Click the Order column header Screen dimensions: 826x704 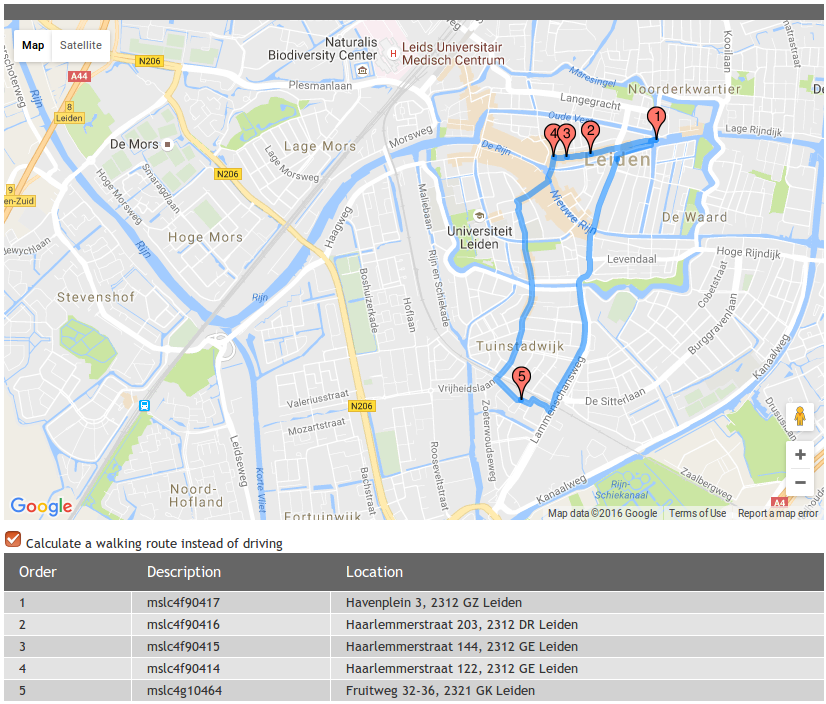38,572
